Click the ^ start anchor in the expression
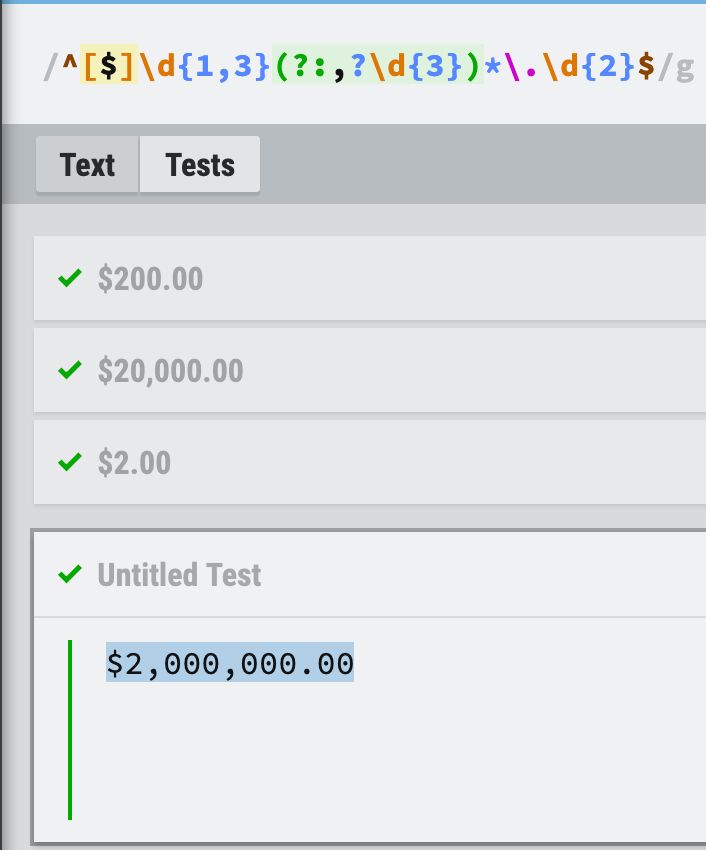This screenshot has height=850, width=706. pyautogui.click(x=69, y=67)
